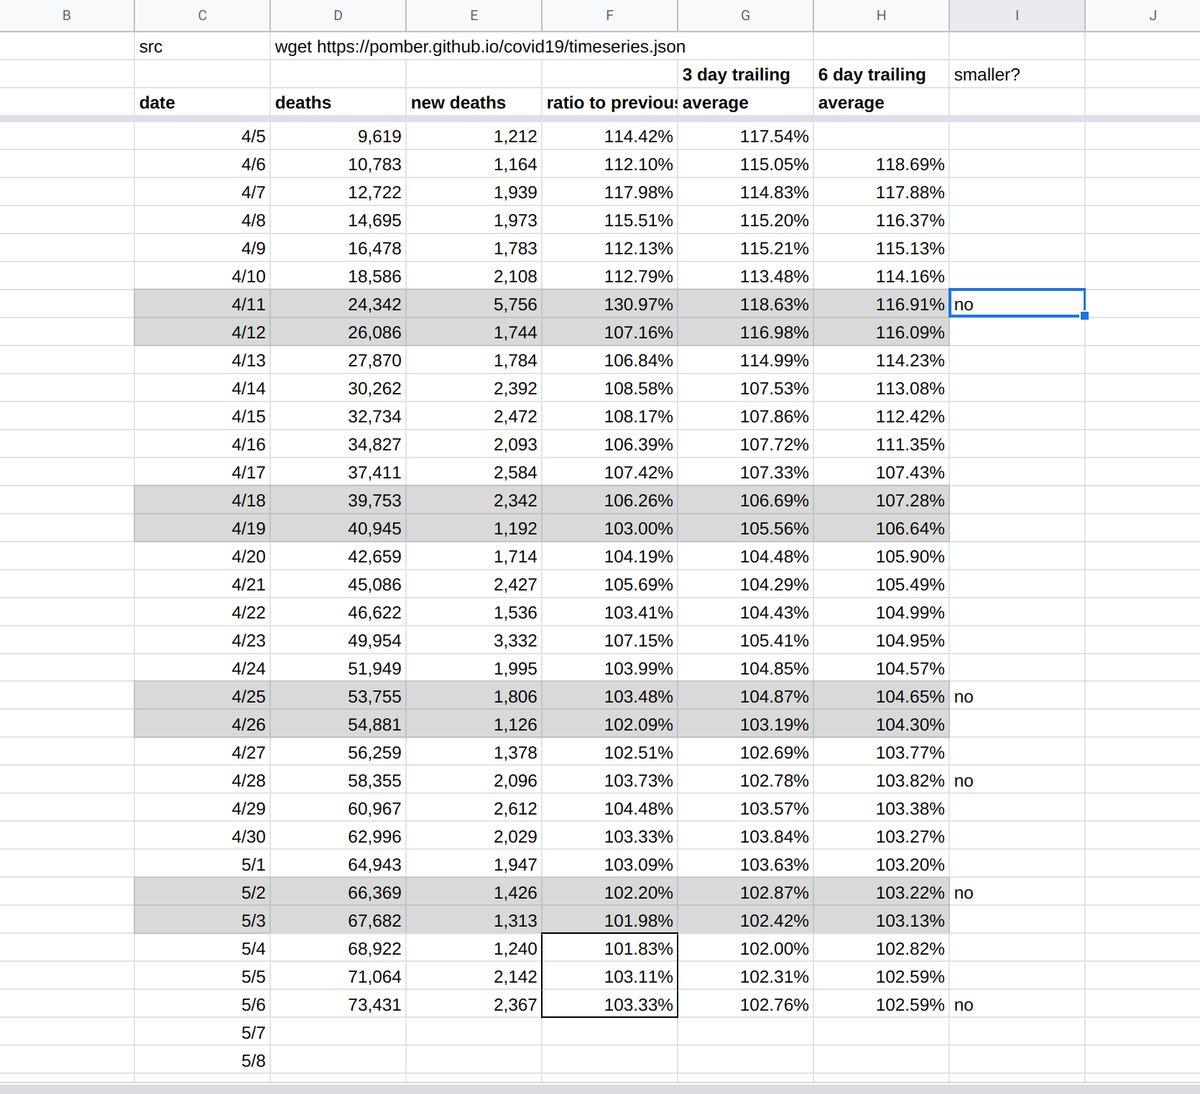Click deaths value 9,619
Viewport: 1200px width, 1094px height.
click(x=338, y=137)
